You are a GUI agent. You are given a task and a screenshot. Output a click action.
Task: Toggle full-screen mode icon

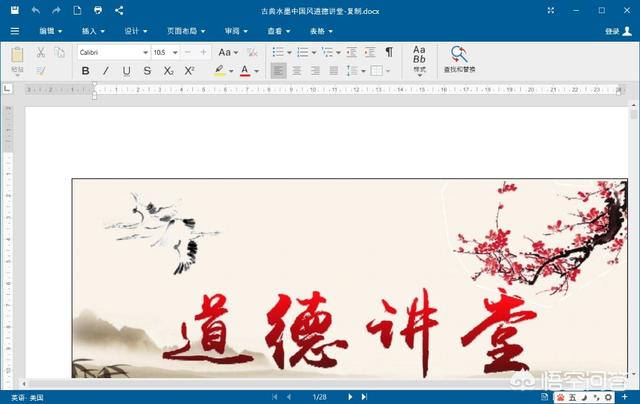click(x=551, y=10)
